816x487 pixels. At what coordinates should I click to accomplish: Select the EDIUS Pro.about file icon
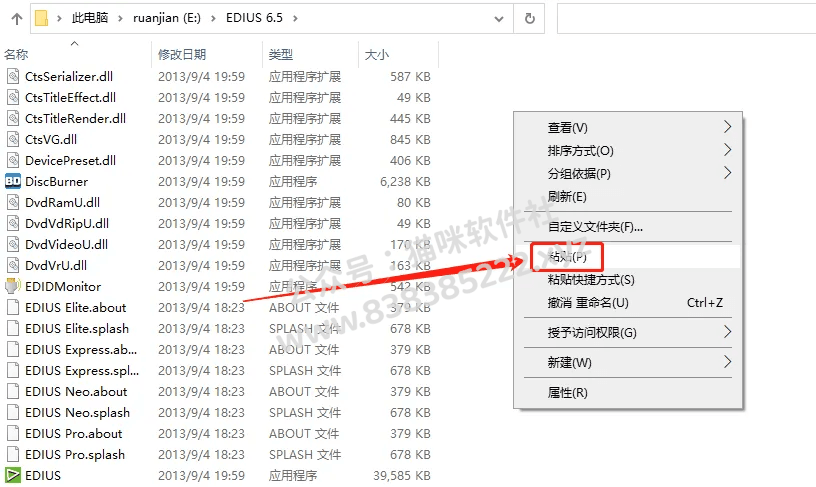pyautogui.click(x=13, y=433)
